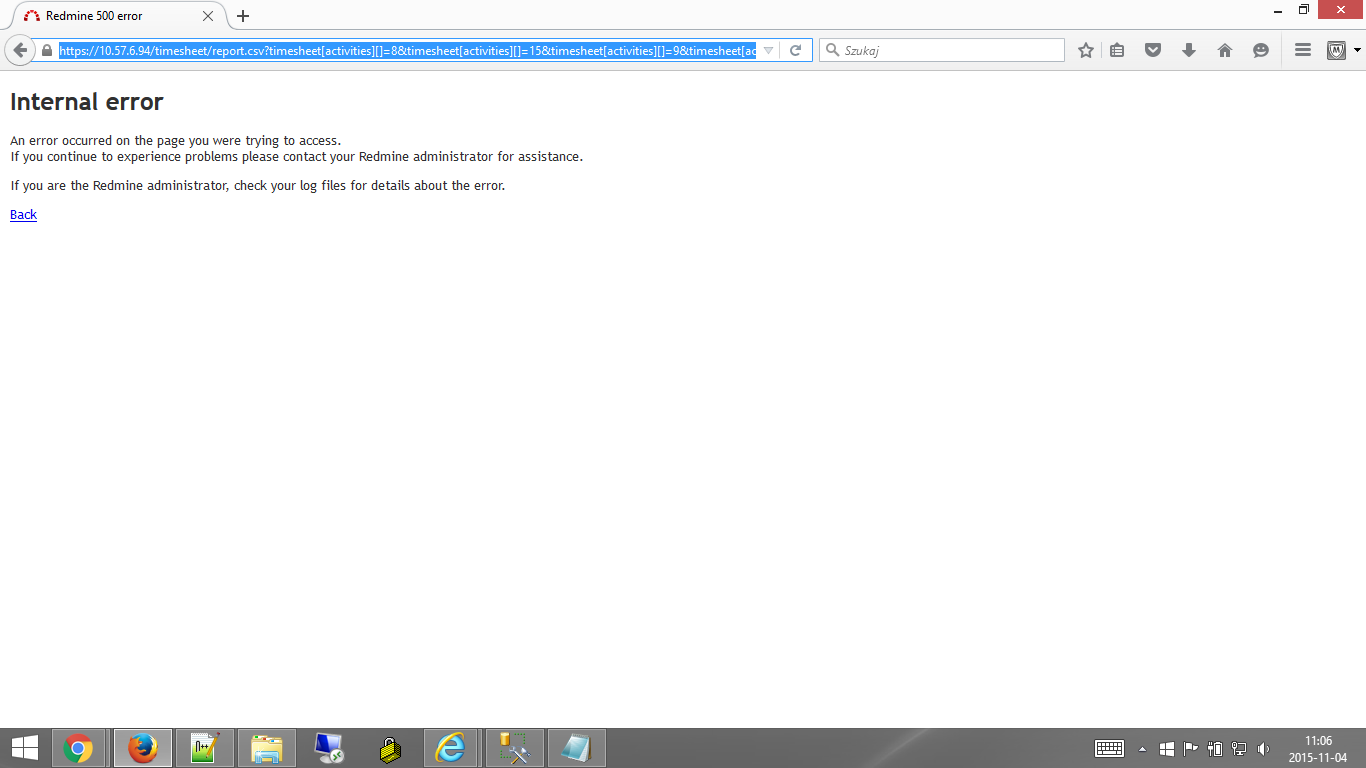This screenshot has width=1366, height=768.
Task: Click the battery power tray icon
Action: (x=1215, y=749)
